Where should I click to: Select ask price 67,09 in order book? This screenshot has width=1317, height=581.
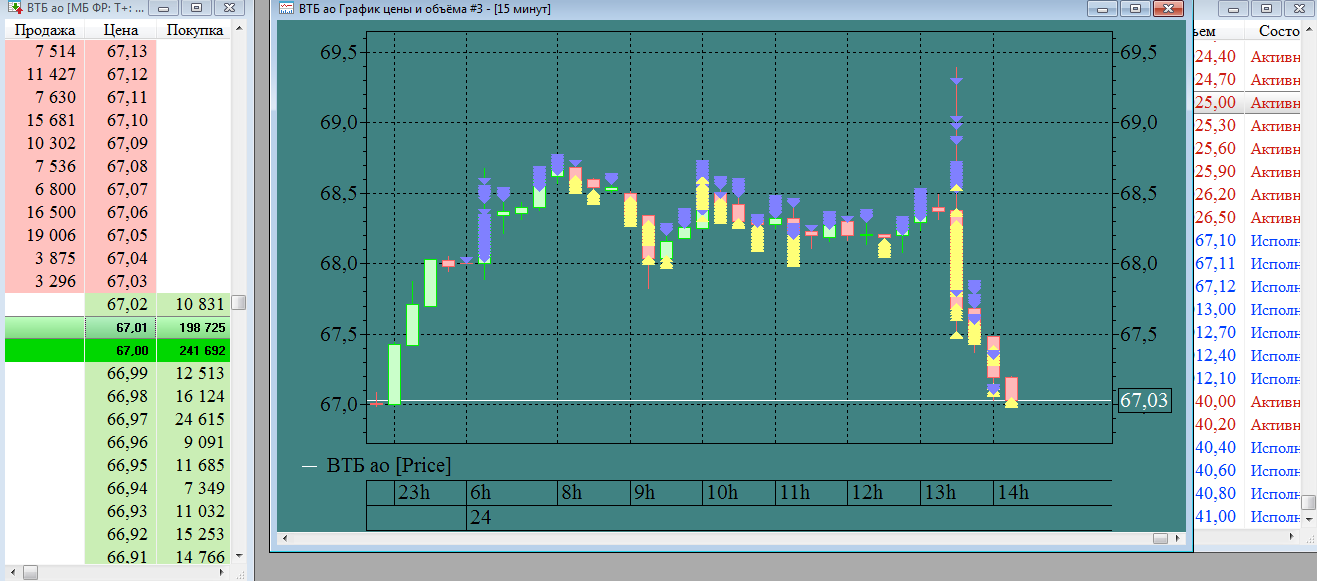click(127, 143)
